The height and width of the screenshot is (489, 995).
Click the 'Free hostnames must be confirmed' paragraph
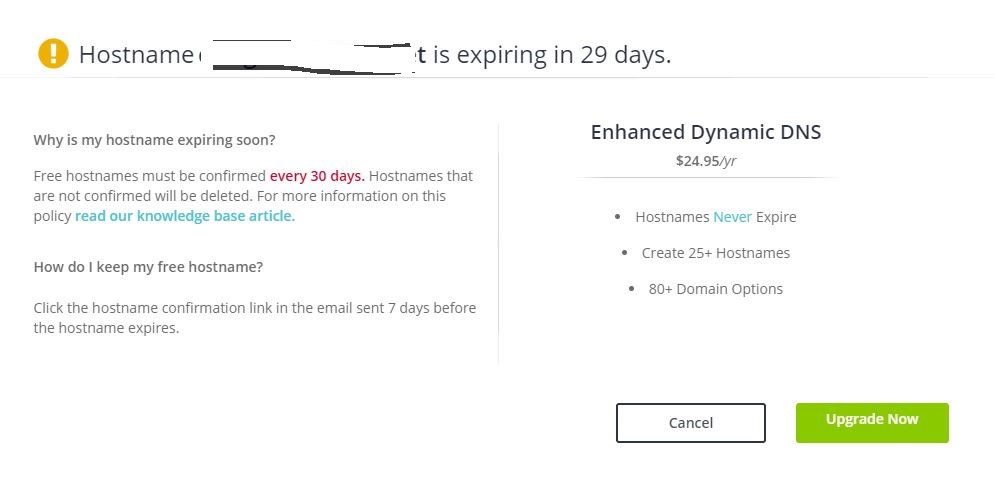[253, 195]
